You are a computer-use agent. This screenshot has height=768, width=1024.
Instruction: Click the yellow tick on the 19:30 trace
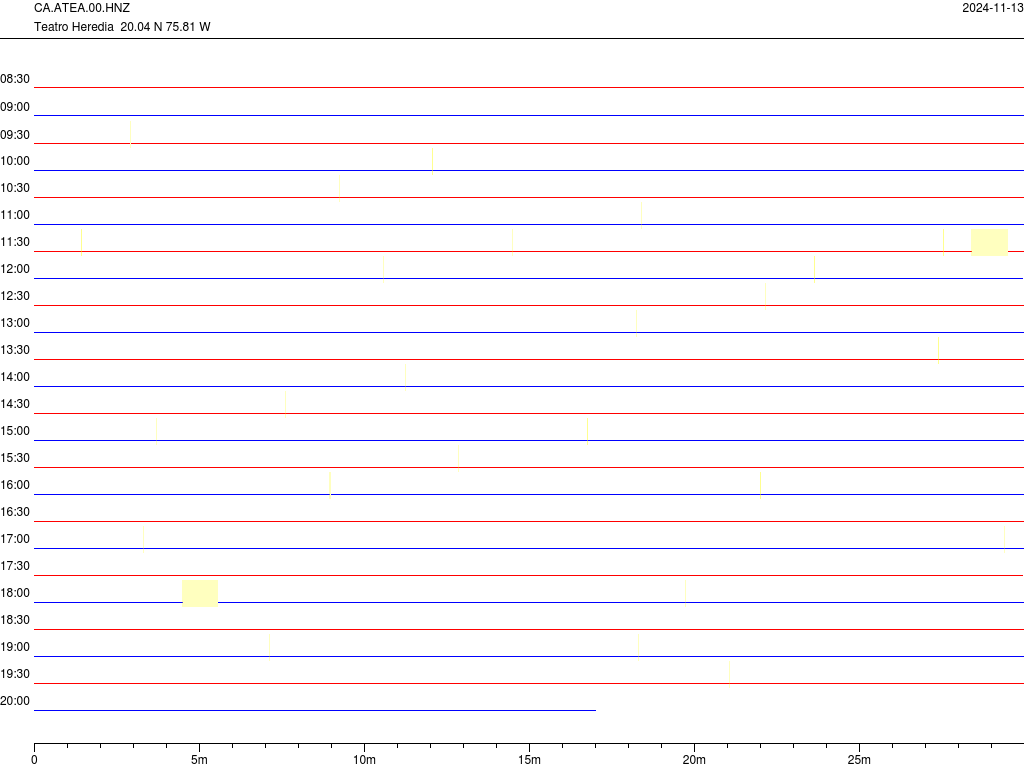tap(729, 675)
